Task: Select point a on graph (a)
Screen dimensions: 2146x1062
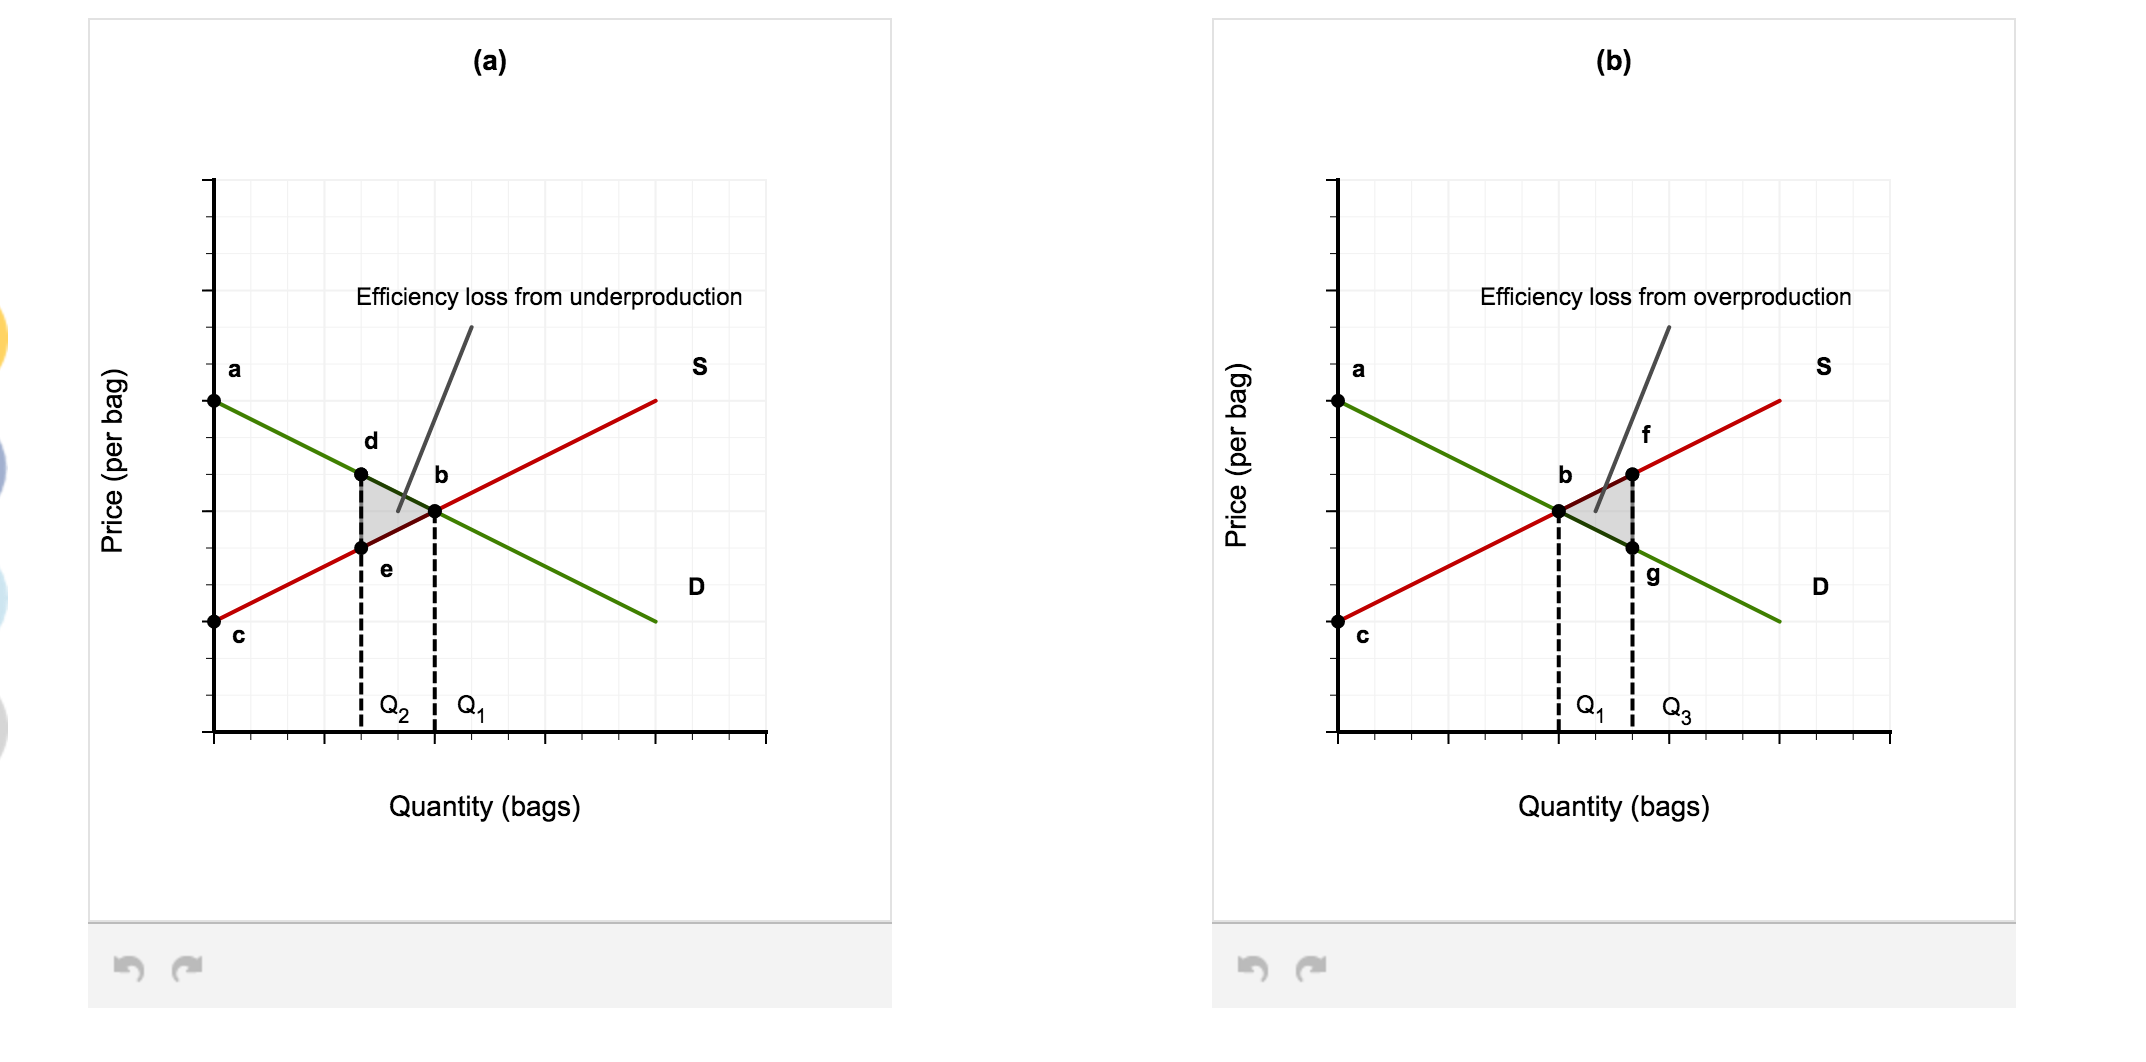Action: coord(214,400)
